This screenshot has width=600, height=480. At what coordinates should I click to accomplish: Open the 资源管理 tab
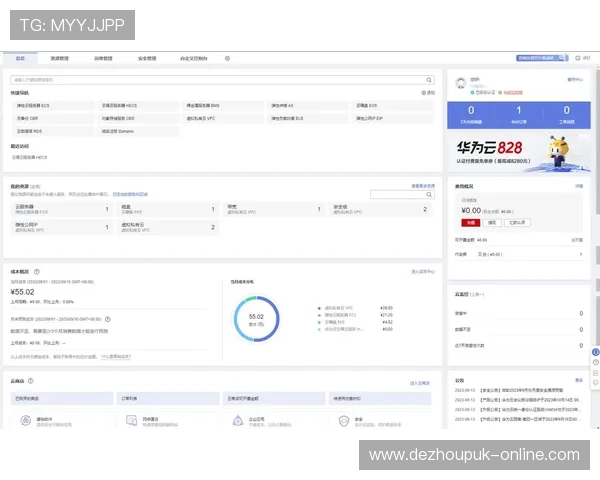click(x=59, y=59)
